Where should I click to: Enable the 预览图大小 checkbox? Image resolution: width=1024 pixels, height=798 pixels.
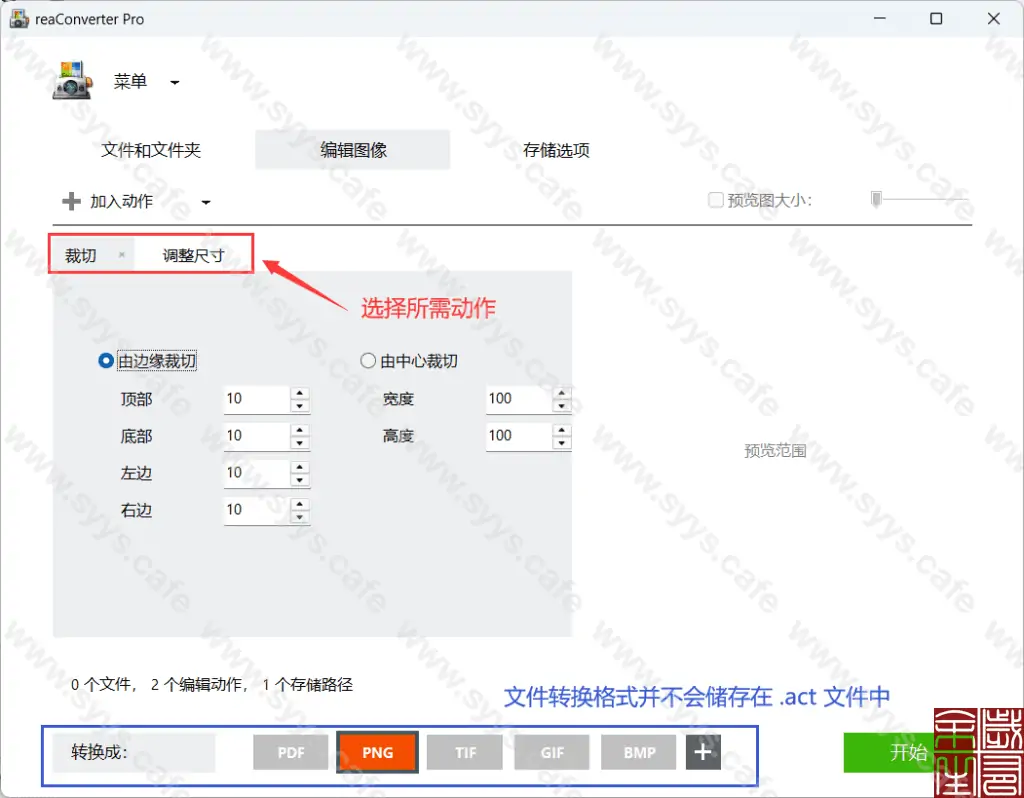716,199
